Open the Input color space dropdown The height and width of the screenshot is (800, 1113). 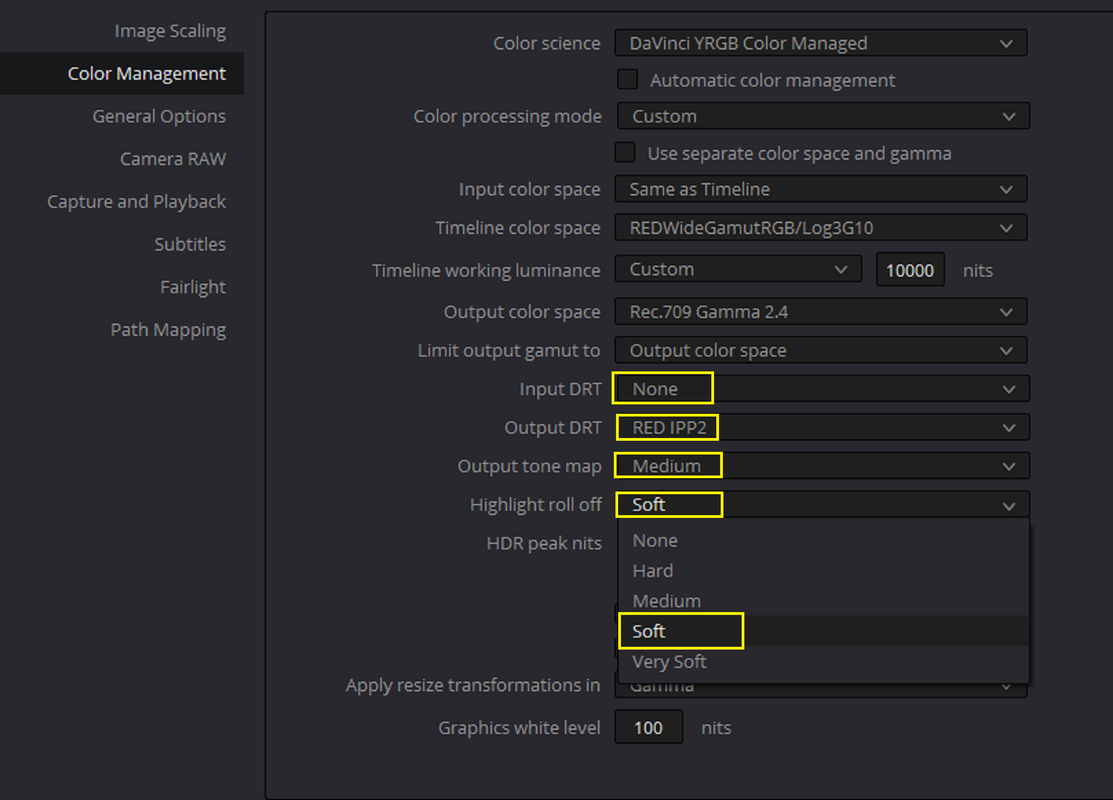pyautogui.click(x=821, y=190)
